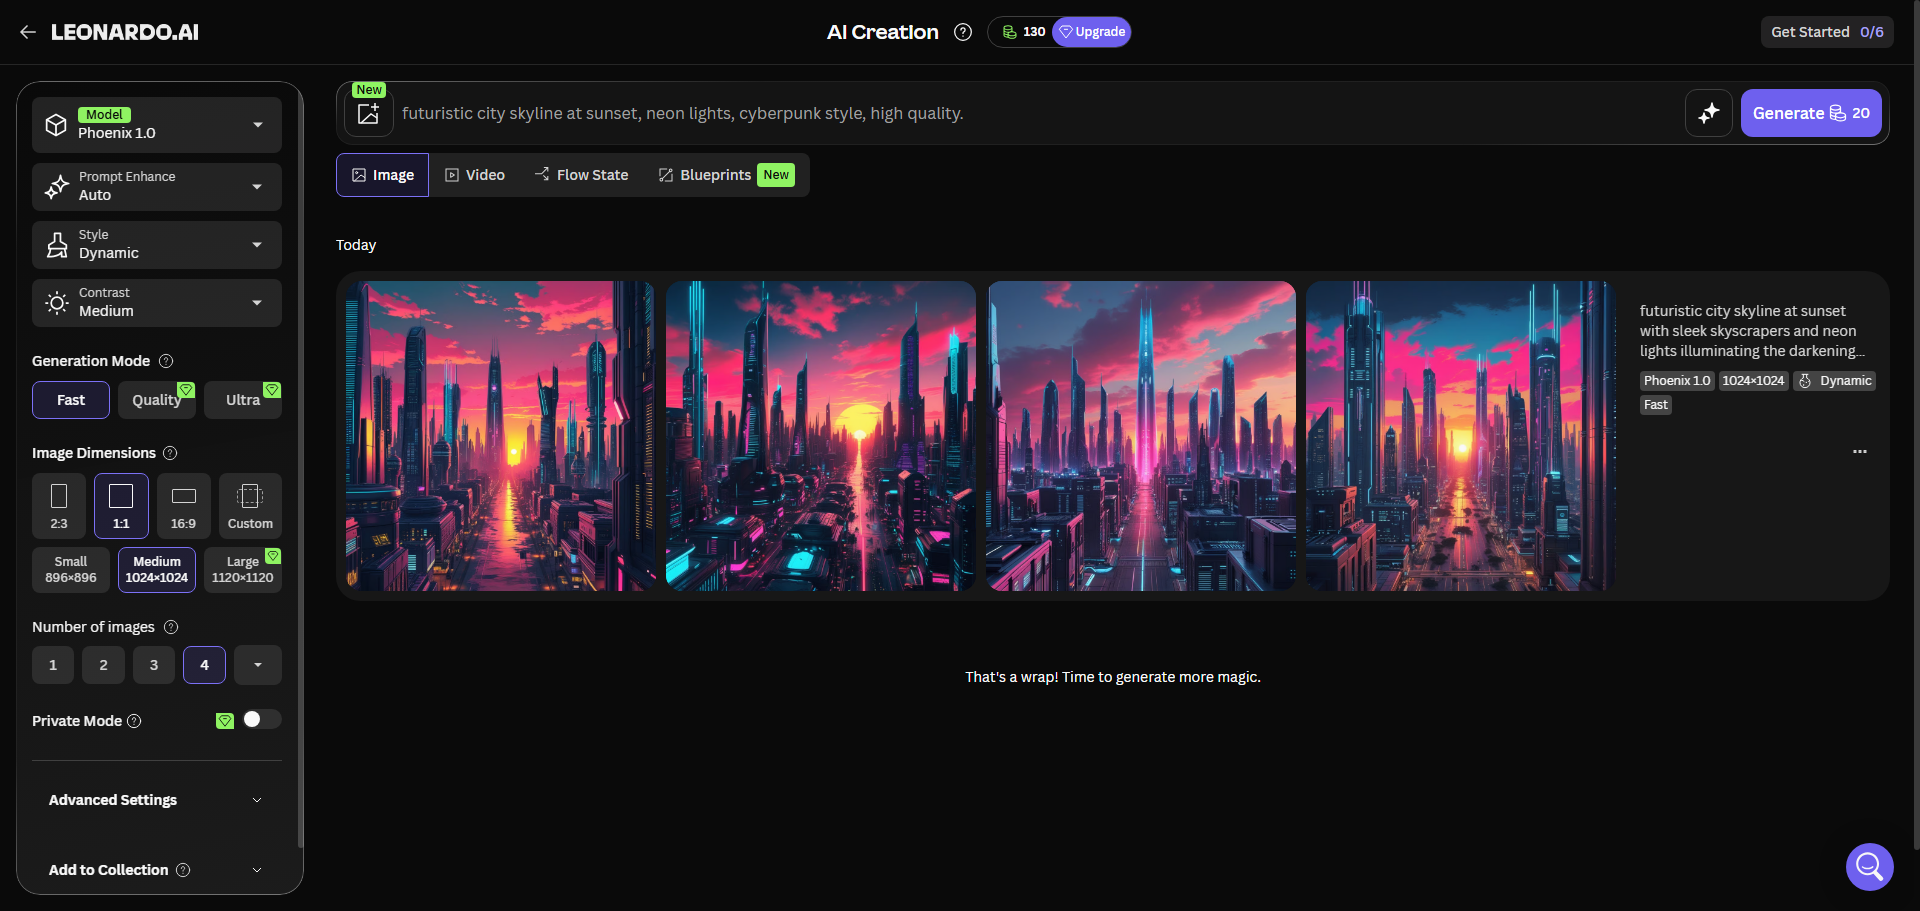The height and width of the screenshot is (911, 1920).
Task: Click the Upgrade button
Action: [1092, 31]
